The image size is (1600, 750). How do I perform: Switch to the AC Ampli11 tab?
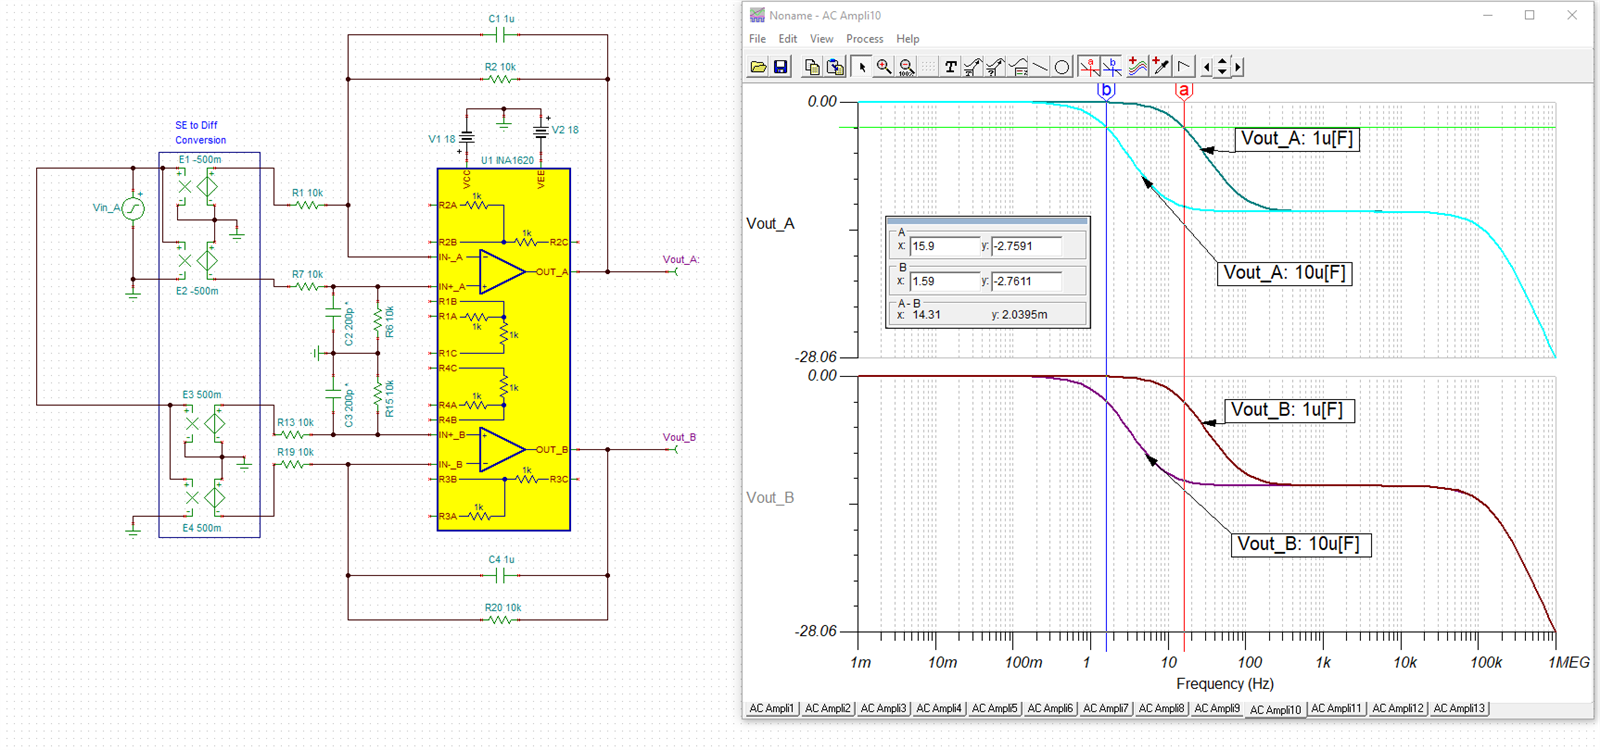click(1337, 708)
